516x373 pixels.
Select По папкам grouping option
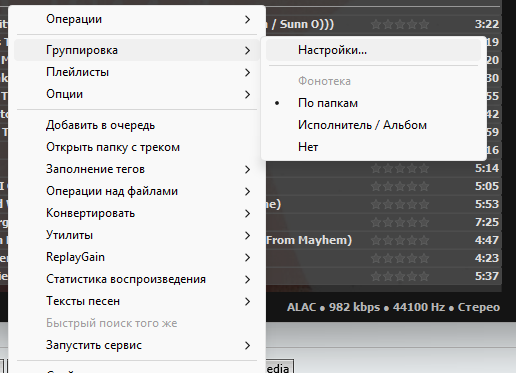pos(373,103)
